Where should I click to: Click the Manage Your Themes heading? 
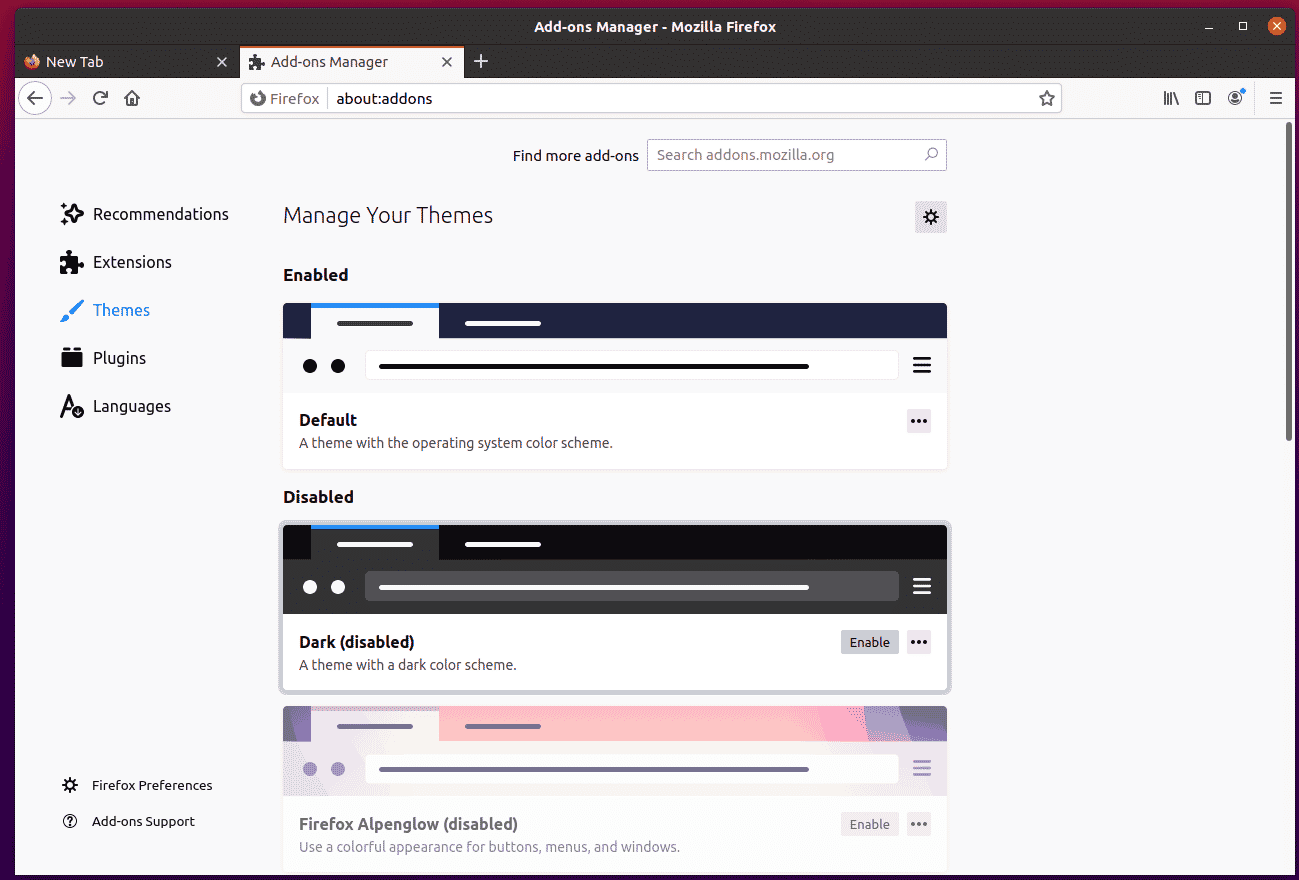coord(388,215)
